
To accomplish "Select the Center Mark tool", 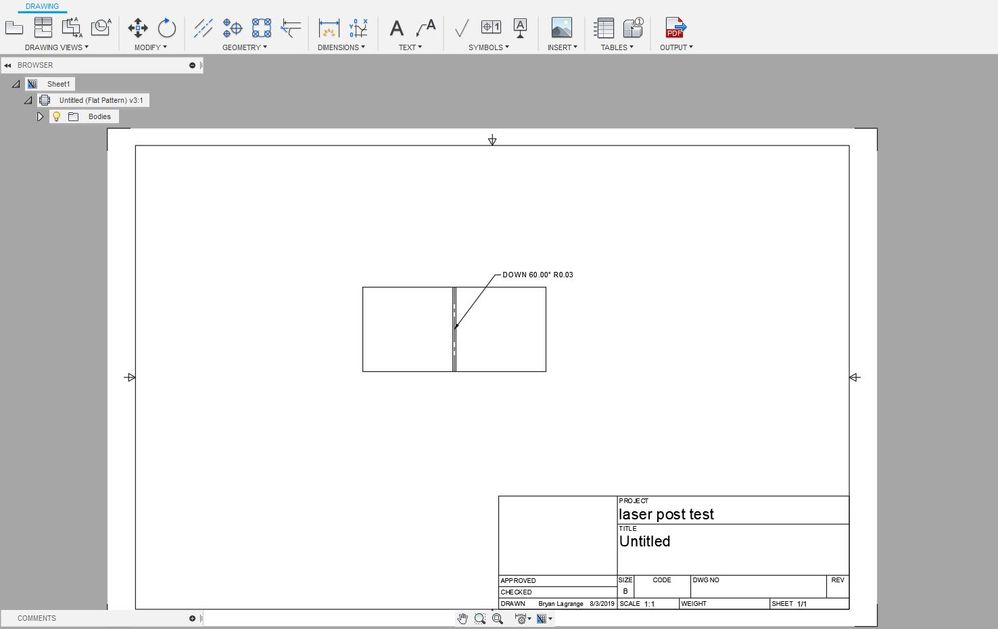I will pyautogui.click(x=232, y=27).
